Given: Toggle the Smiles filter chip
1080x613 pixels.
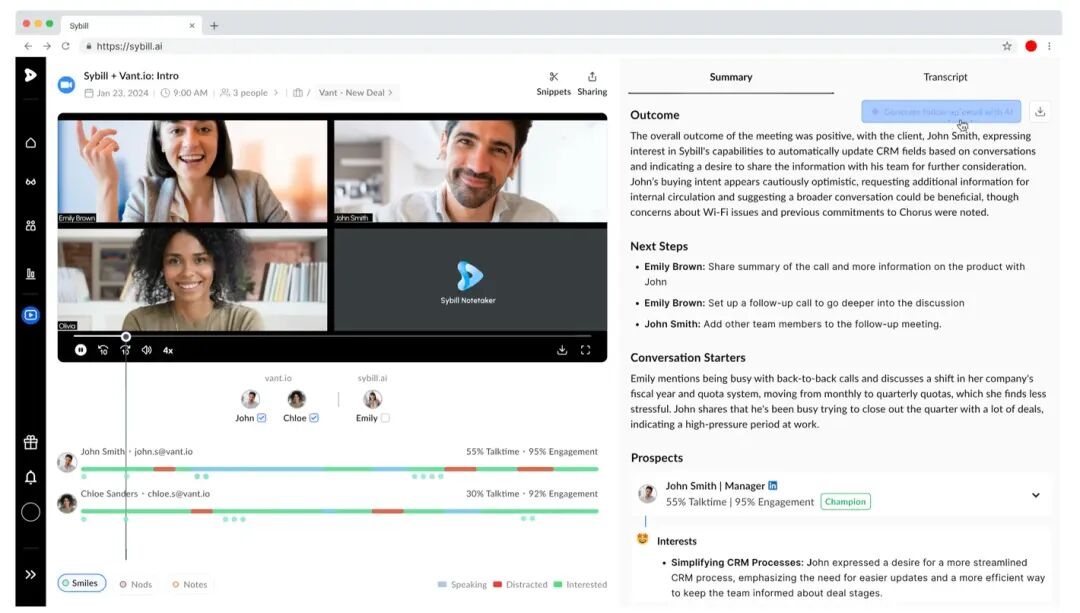Looking at the screenshot, I should pyautogui.click(x=81, y=583).
